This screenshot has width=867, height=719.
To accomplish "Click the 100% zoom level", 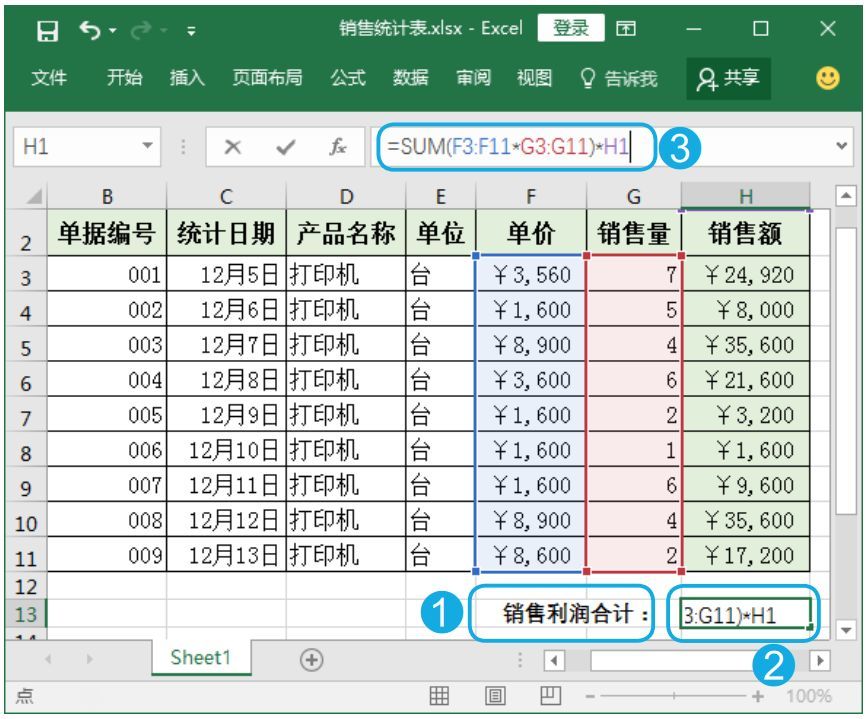I will [x=809, y=696].
